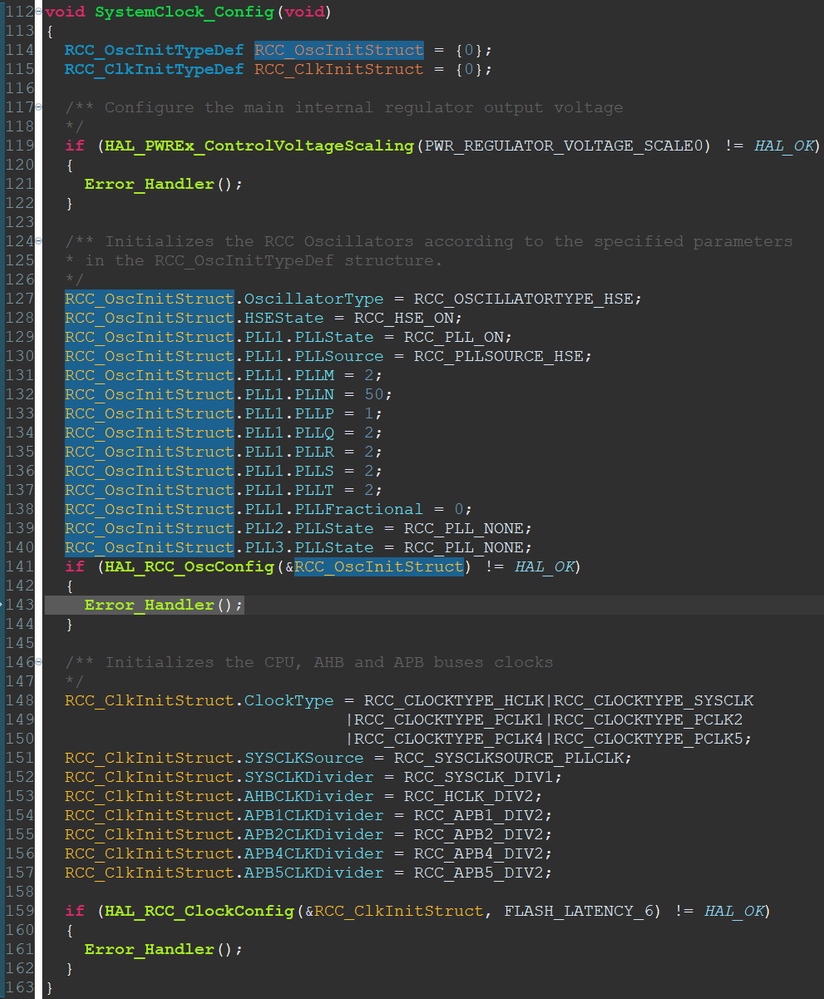This screenshot has width=824, height=999.
Task: Click AHBCLKDivider member on line 153
Action: pos(309,796)
